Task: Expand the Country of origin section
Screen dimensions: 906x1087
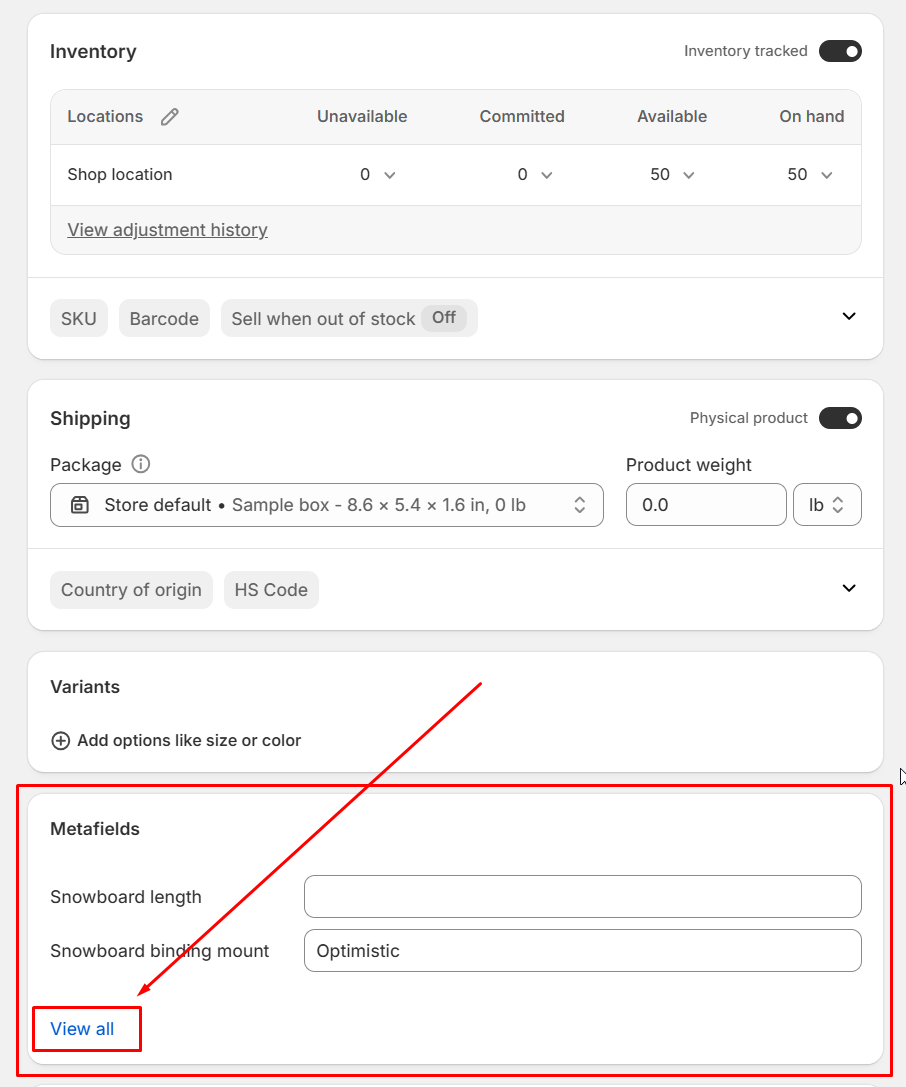Action: (x=849, y=588)
